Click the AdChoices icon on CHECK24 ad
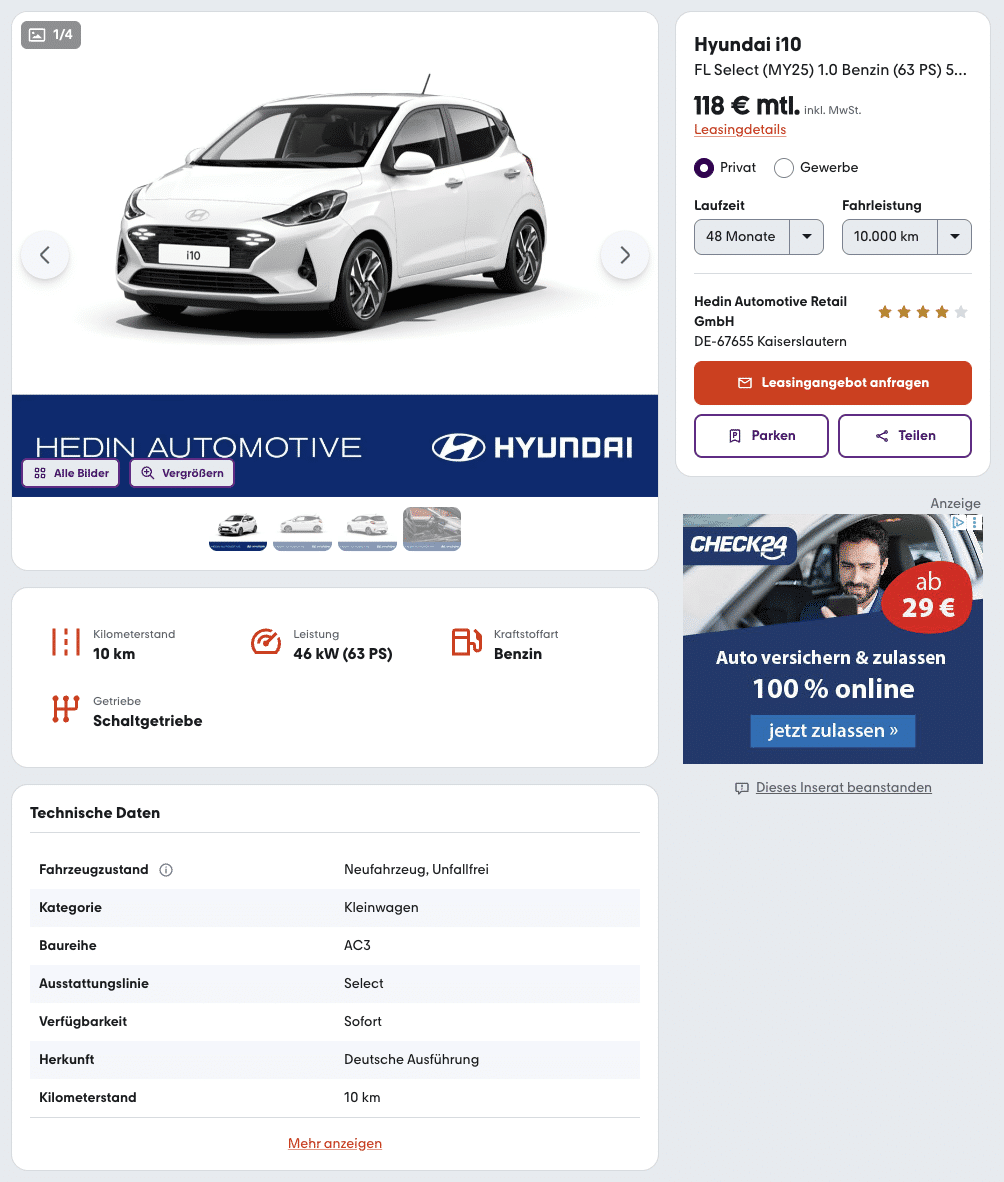 pos(958,522)
